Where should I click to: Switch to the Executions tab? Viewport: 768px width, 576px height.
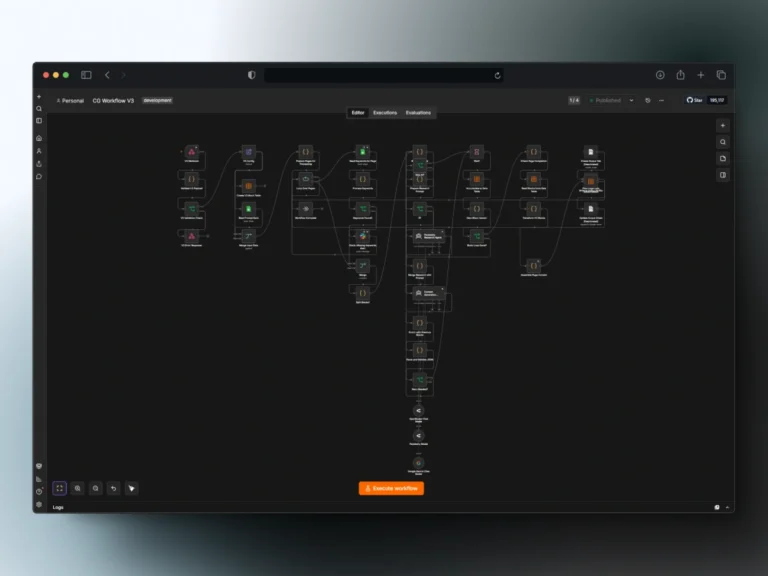pyautogui.click(x=385, y=113)
